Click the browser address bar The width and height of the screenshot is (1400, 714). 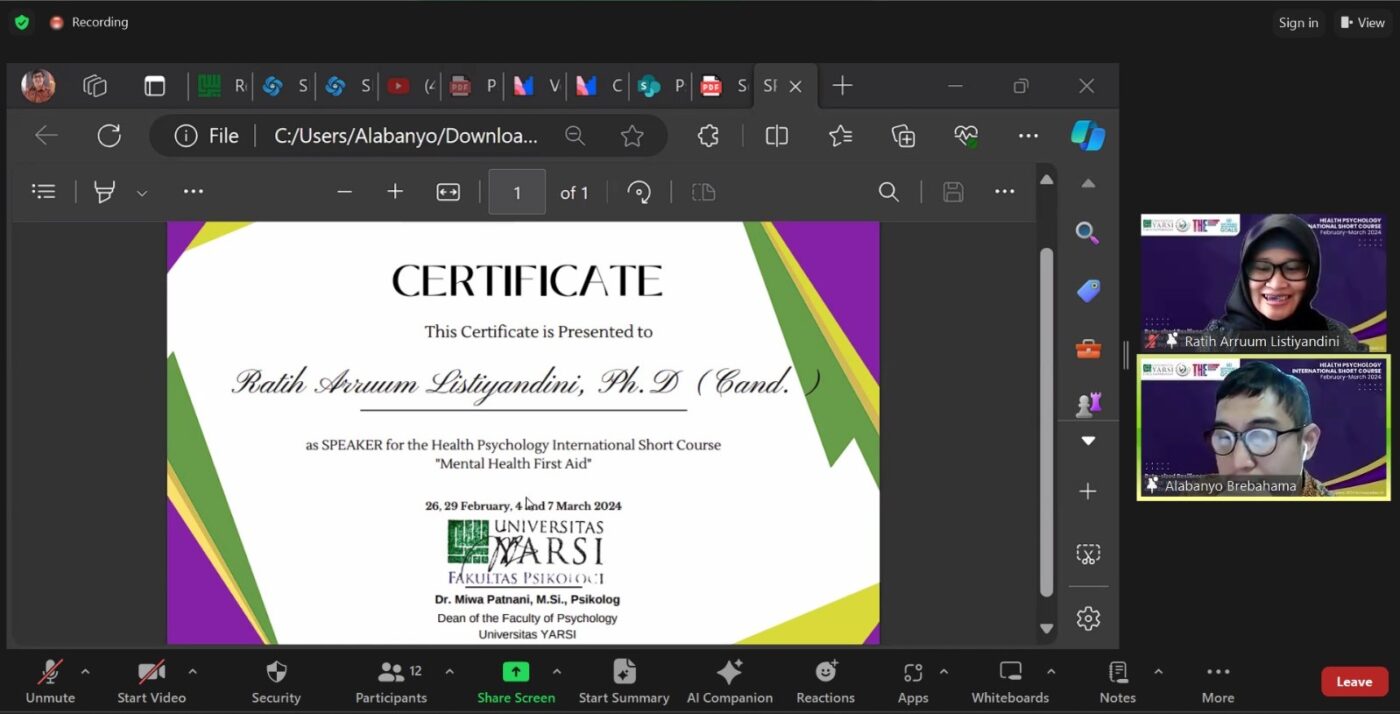pos(408,136)
